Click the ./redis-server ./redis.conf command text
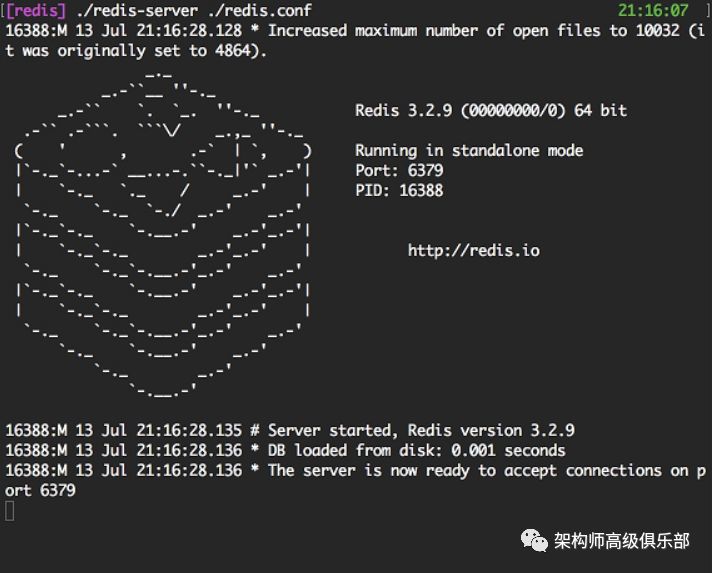The height and width of the screenshot is (573, 713). tap(194, 10)
